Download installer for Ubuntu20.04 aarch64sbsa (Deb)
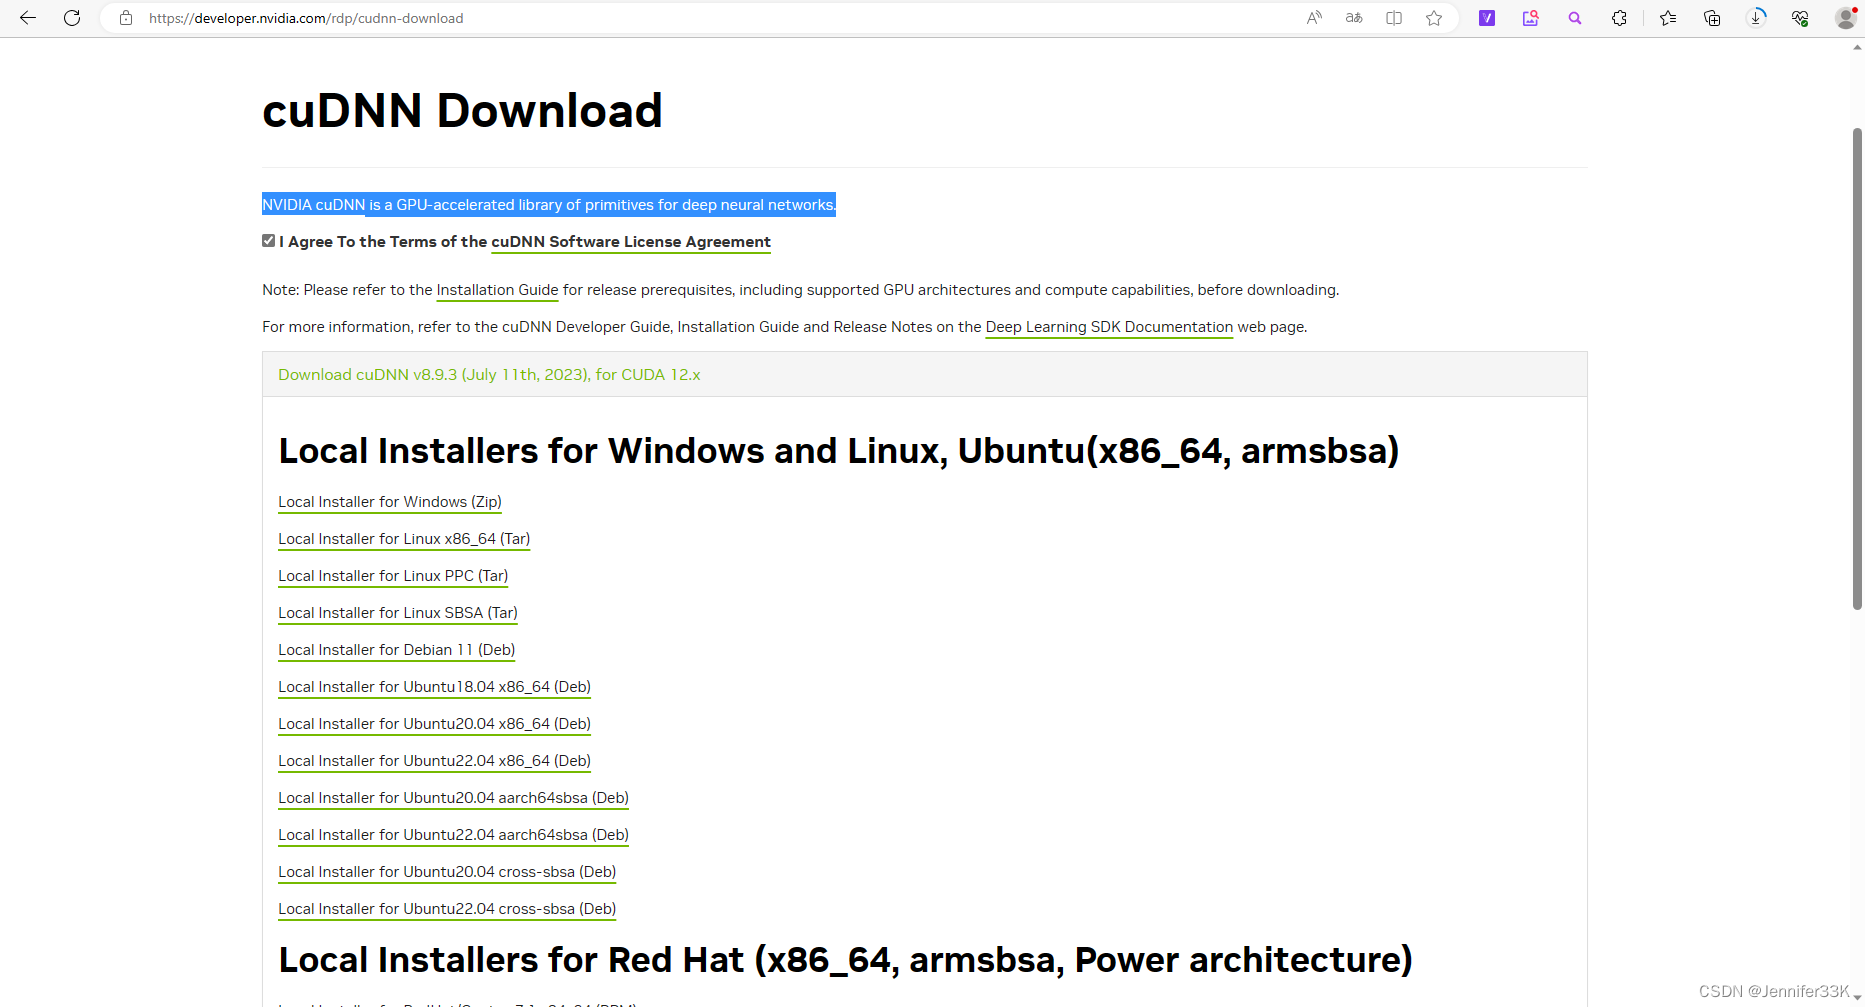Image resolution: width=1865 pixels, height=1007 pixels. [x=453, y=798]
